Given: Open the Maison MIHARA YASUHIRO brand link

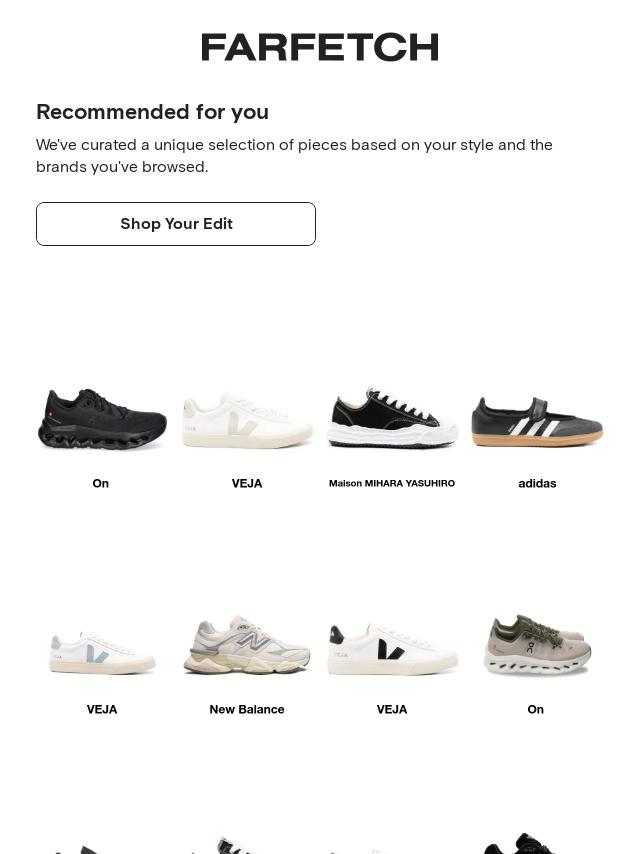Looking at the screenshot, I should point(392,483).
